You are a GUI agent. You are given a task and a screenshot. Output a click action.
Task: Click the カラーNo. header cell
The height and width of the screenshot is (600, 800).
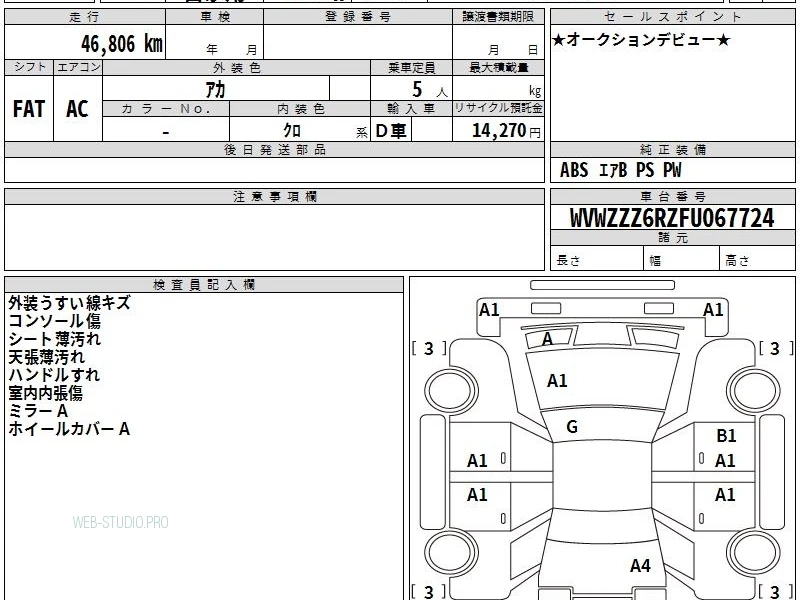[x=166, y=109]
